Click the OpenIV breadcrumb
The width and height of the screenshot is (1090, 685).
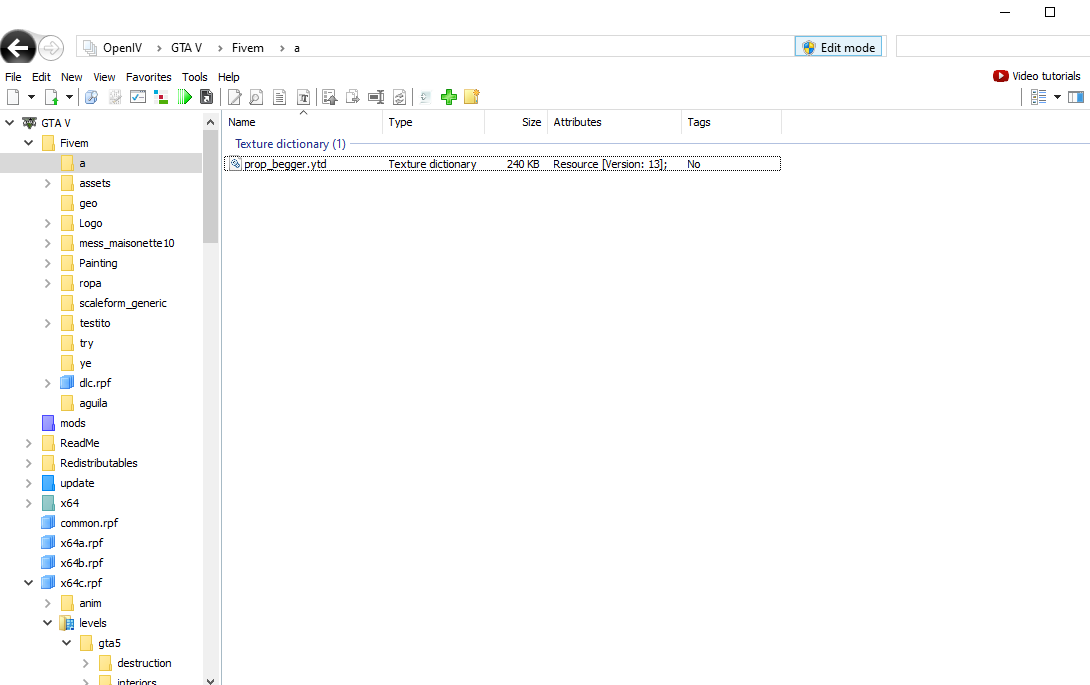coord(122,48)
